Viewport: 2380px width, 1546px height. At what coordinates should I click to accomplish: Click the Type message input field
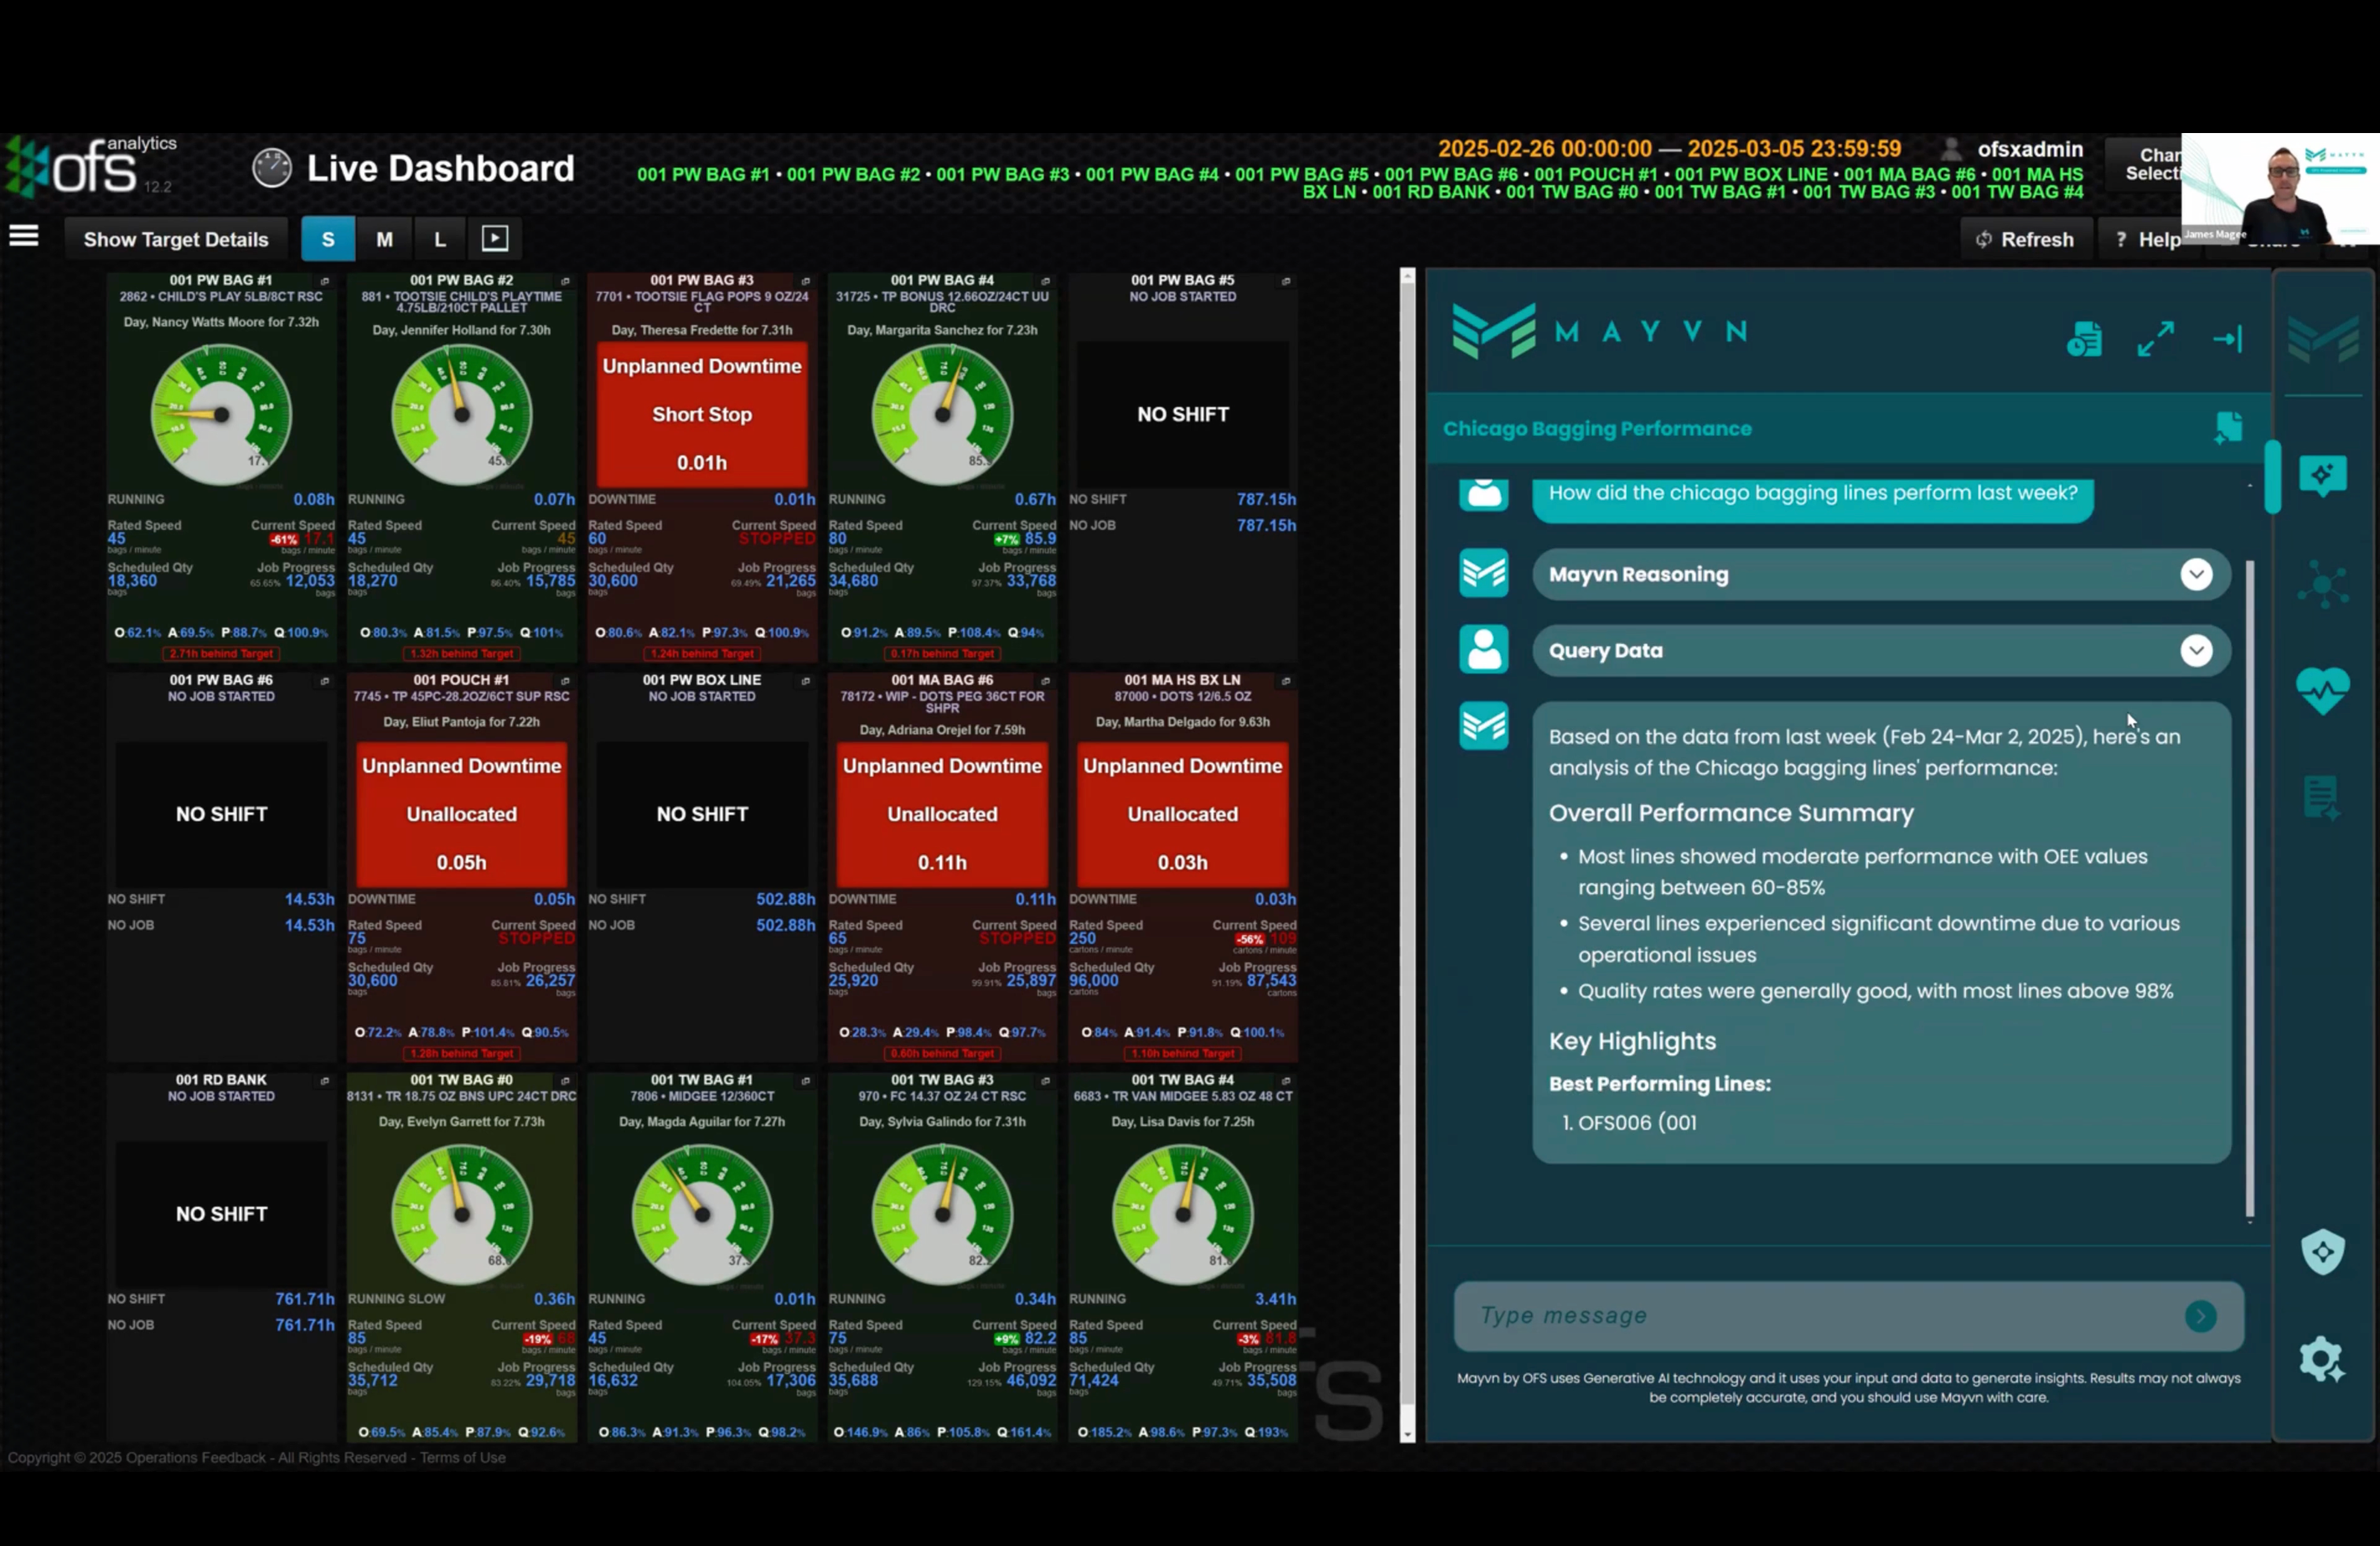coord(1820,1315)
